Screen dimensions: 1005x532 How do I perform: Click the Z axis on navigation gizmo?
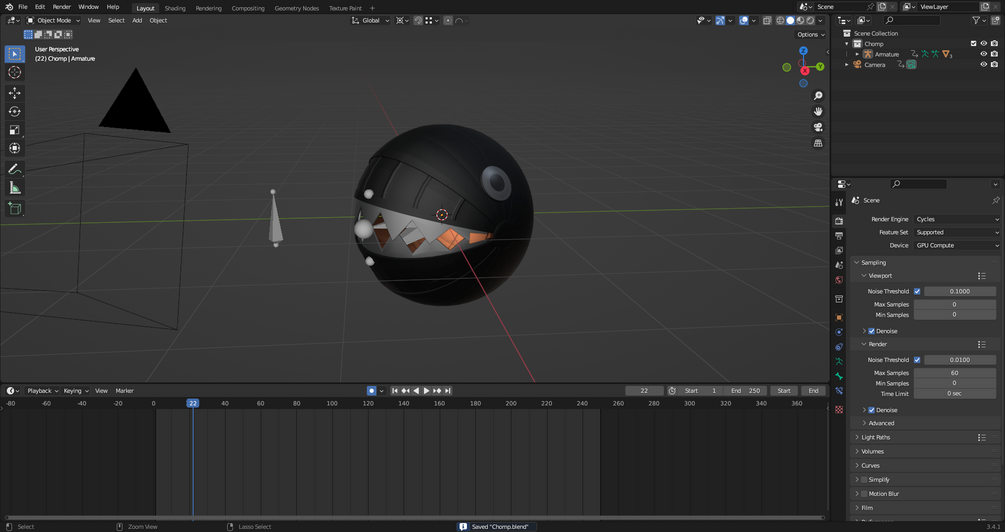tap(803, 51)
